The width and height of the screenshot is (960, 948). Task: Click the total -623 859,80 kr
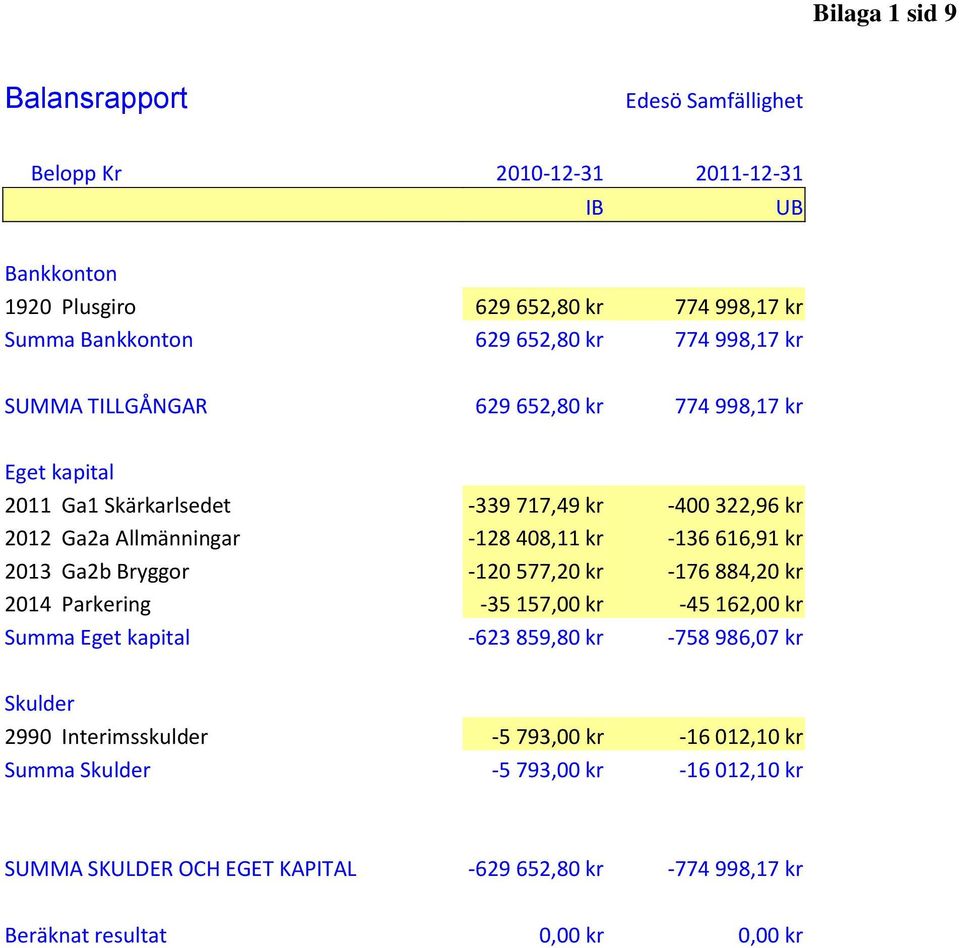pos(536,638)
